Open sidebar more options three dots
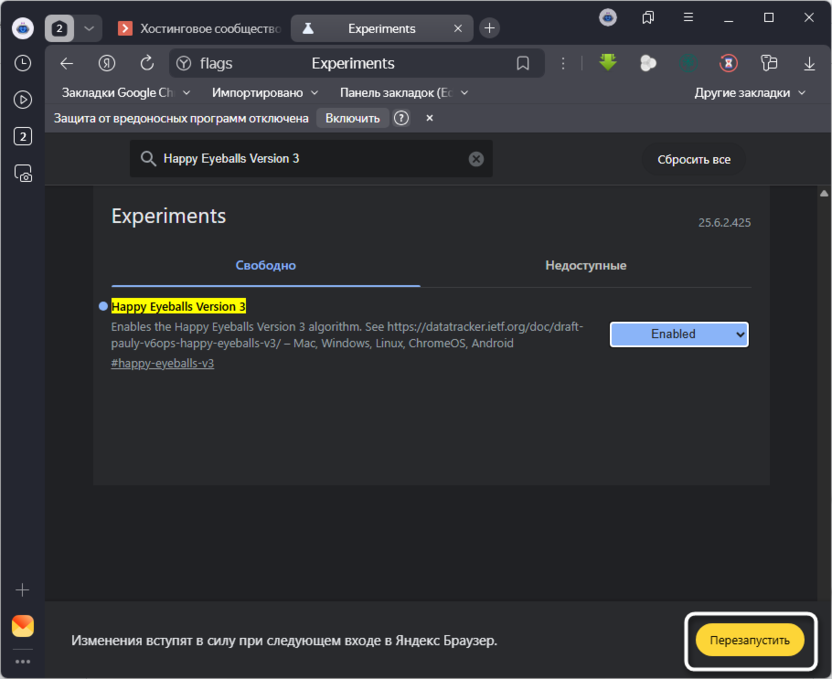 click(23, 661)
